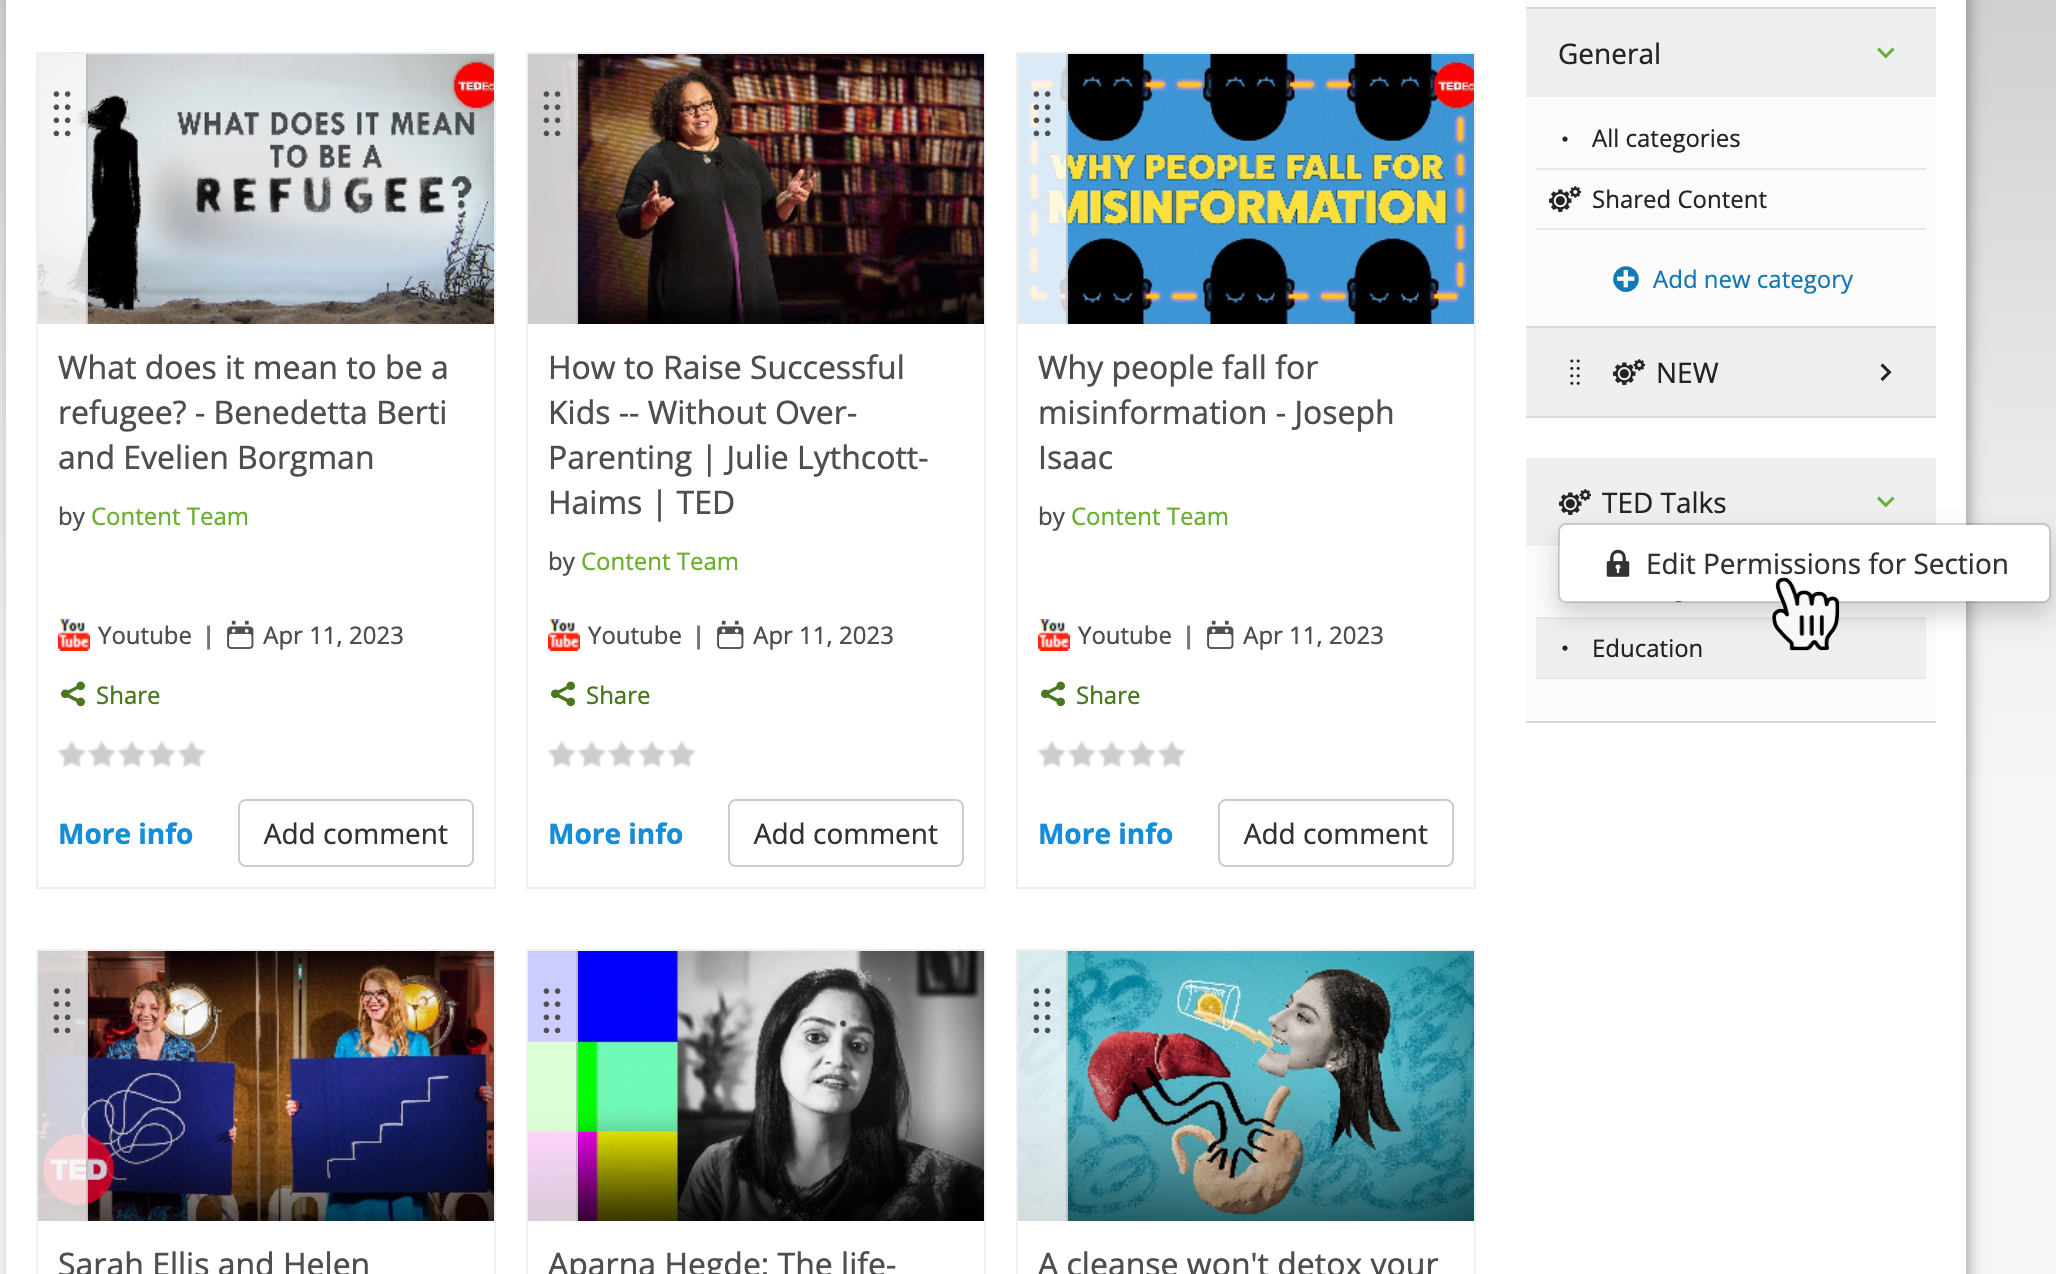Viewport: 2056px width, 1274px height.
Task: Click share icon on refugee video card
Action: click(73, 694)
